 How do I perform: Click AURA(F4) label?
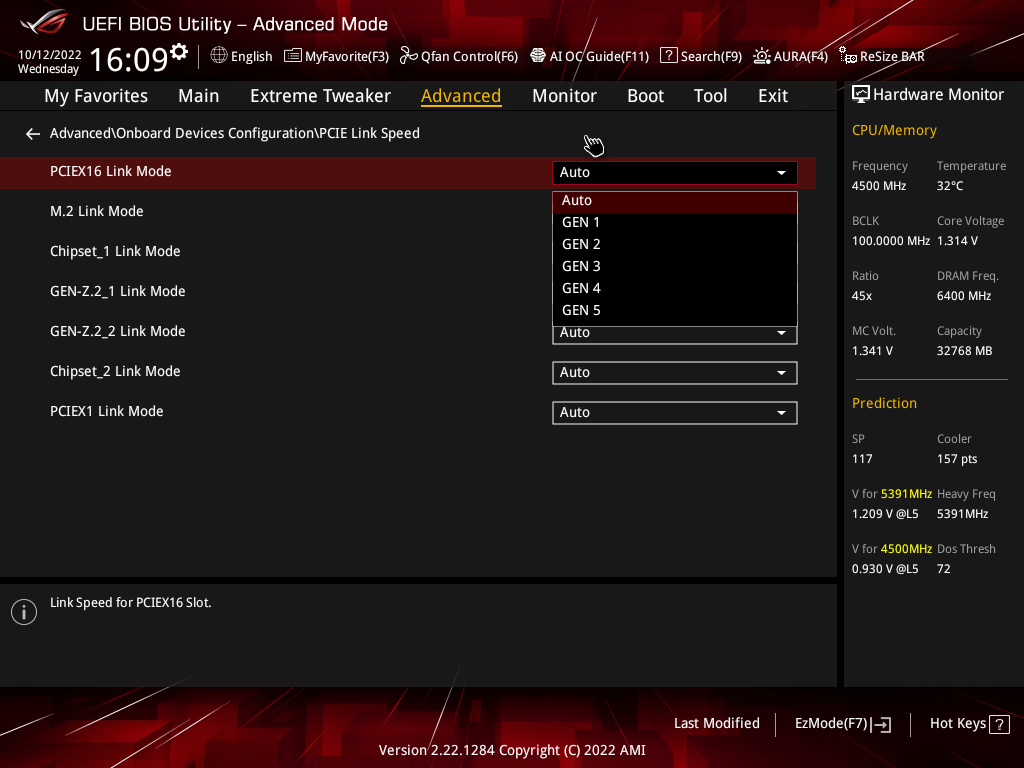(801, 57)
